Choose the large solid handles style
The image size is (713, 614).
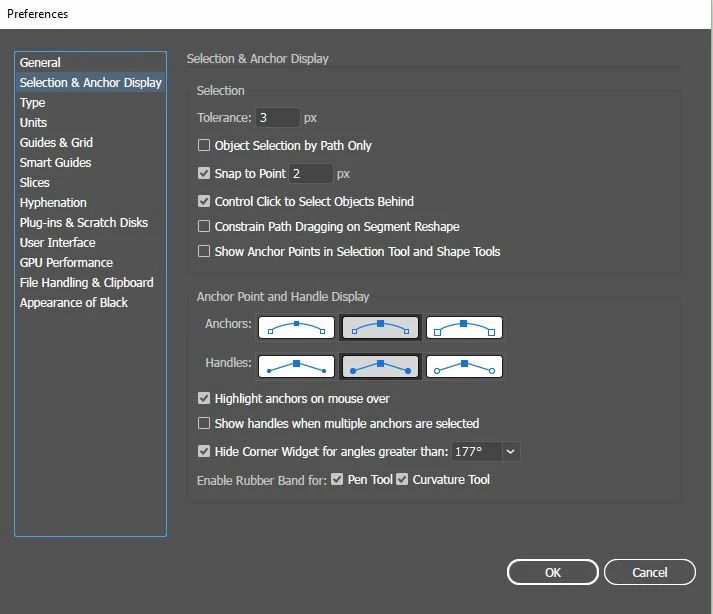[380, 367]
